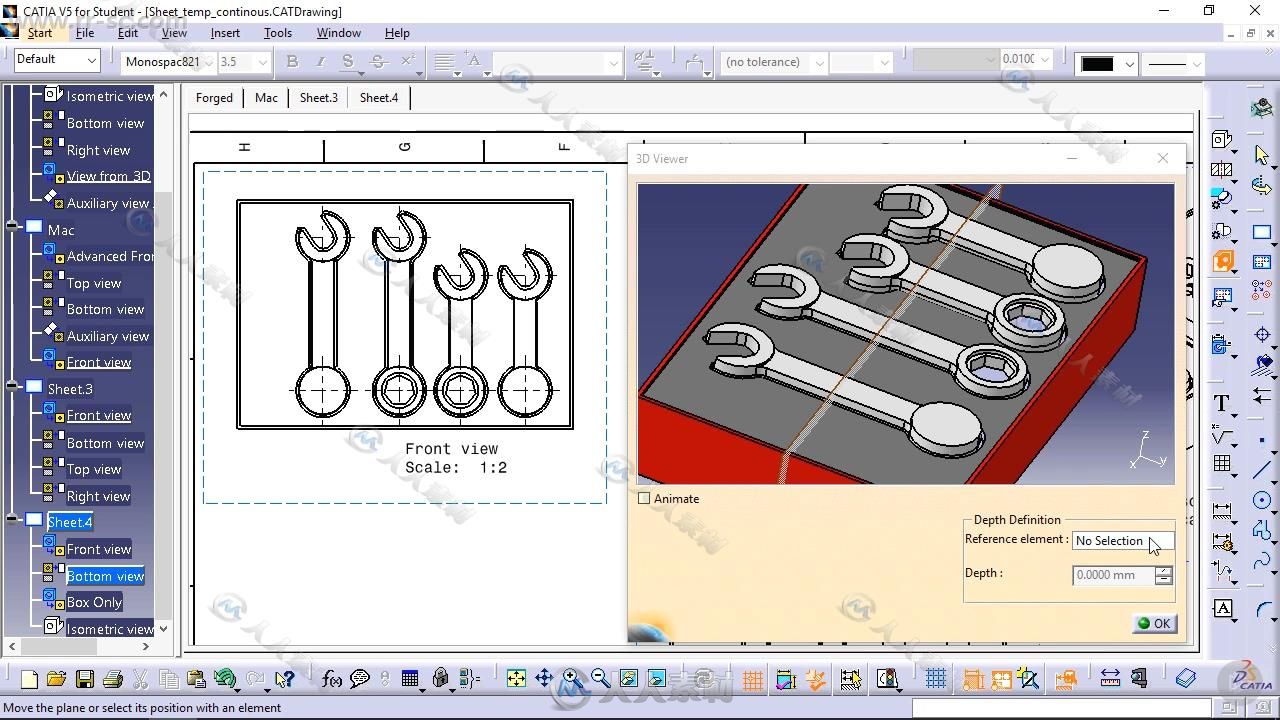Image resolution: width=1280 pixels, height=720 pixels.
Task: Click the Paste clipboard icon
Action: click(197, 680)
